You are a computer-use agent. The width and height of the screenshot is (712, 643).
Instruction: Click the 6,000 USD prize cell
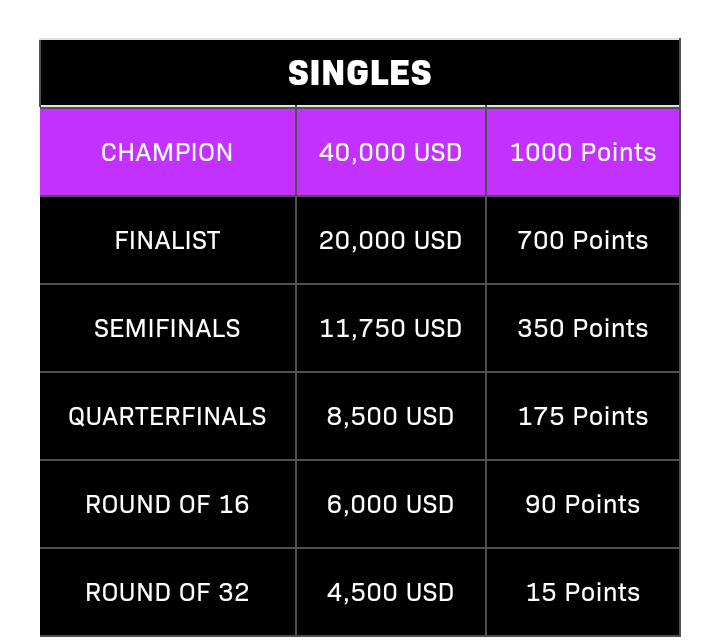coord(391,504)
